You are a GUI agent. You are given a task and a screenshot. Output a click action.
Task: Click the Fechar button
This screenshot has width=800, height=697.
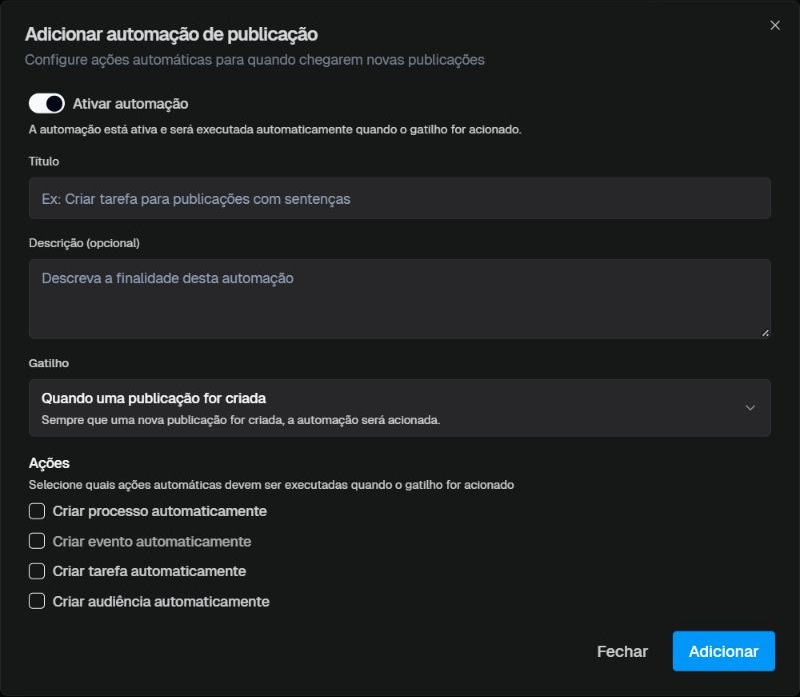[622, 652]
